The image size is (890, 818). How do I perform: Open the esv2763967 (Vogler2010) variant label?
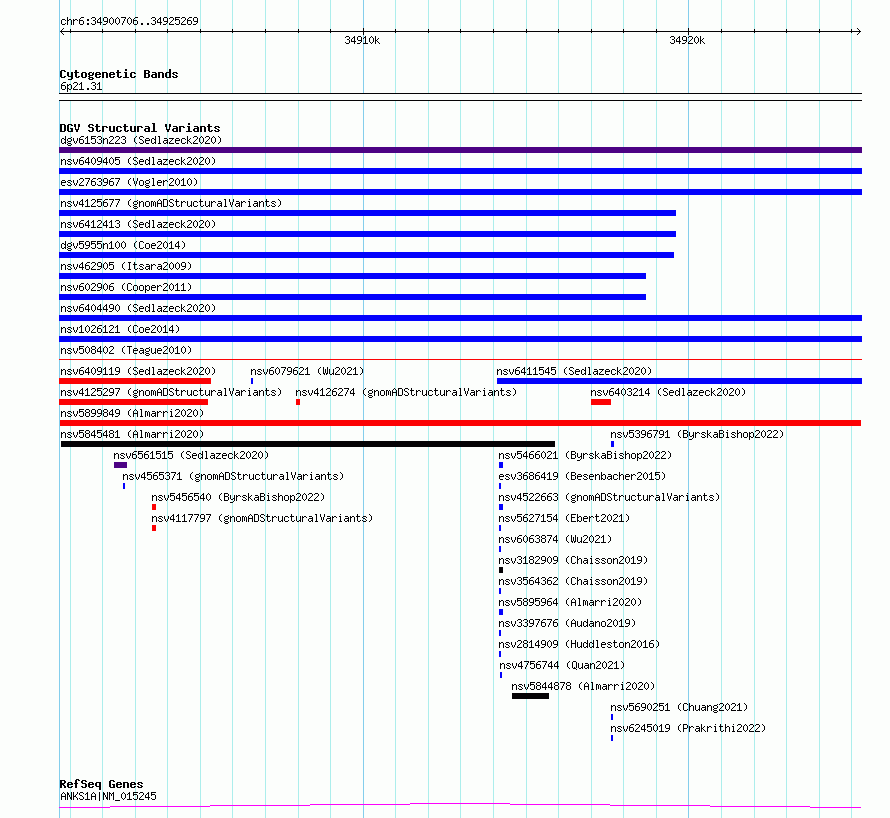pos(129,182)
